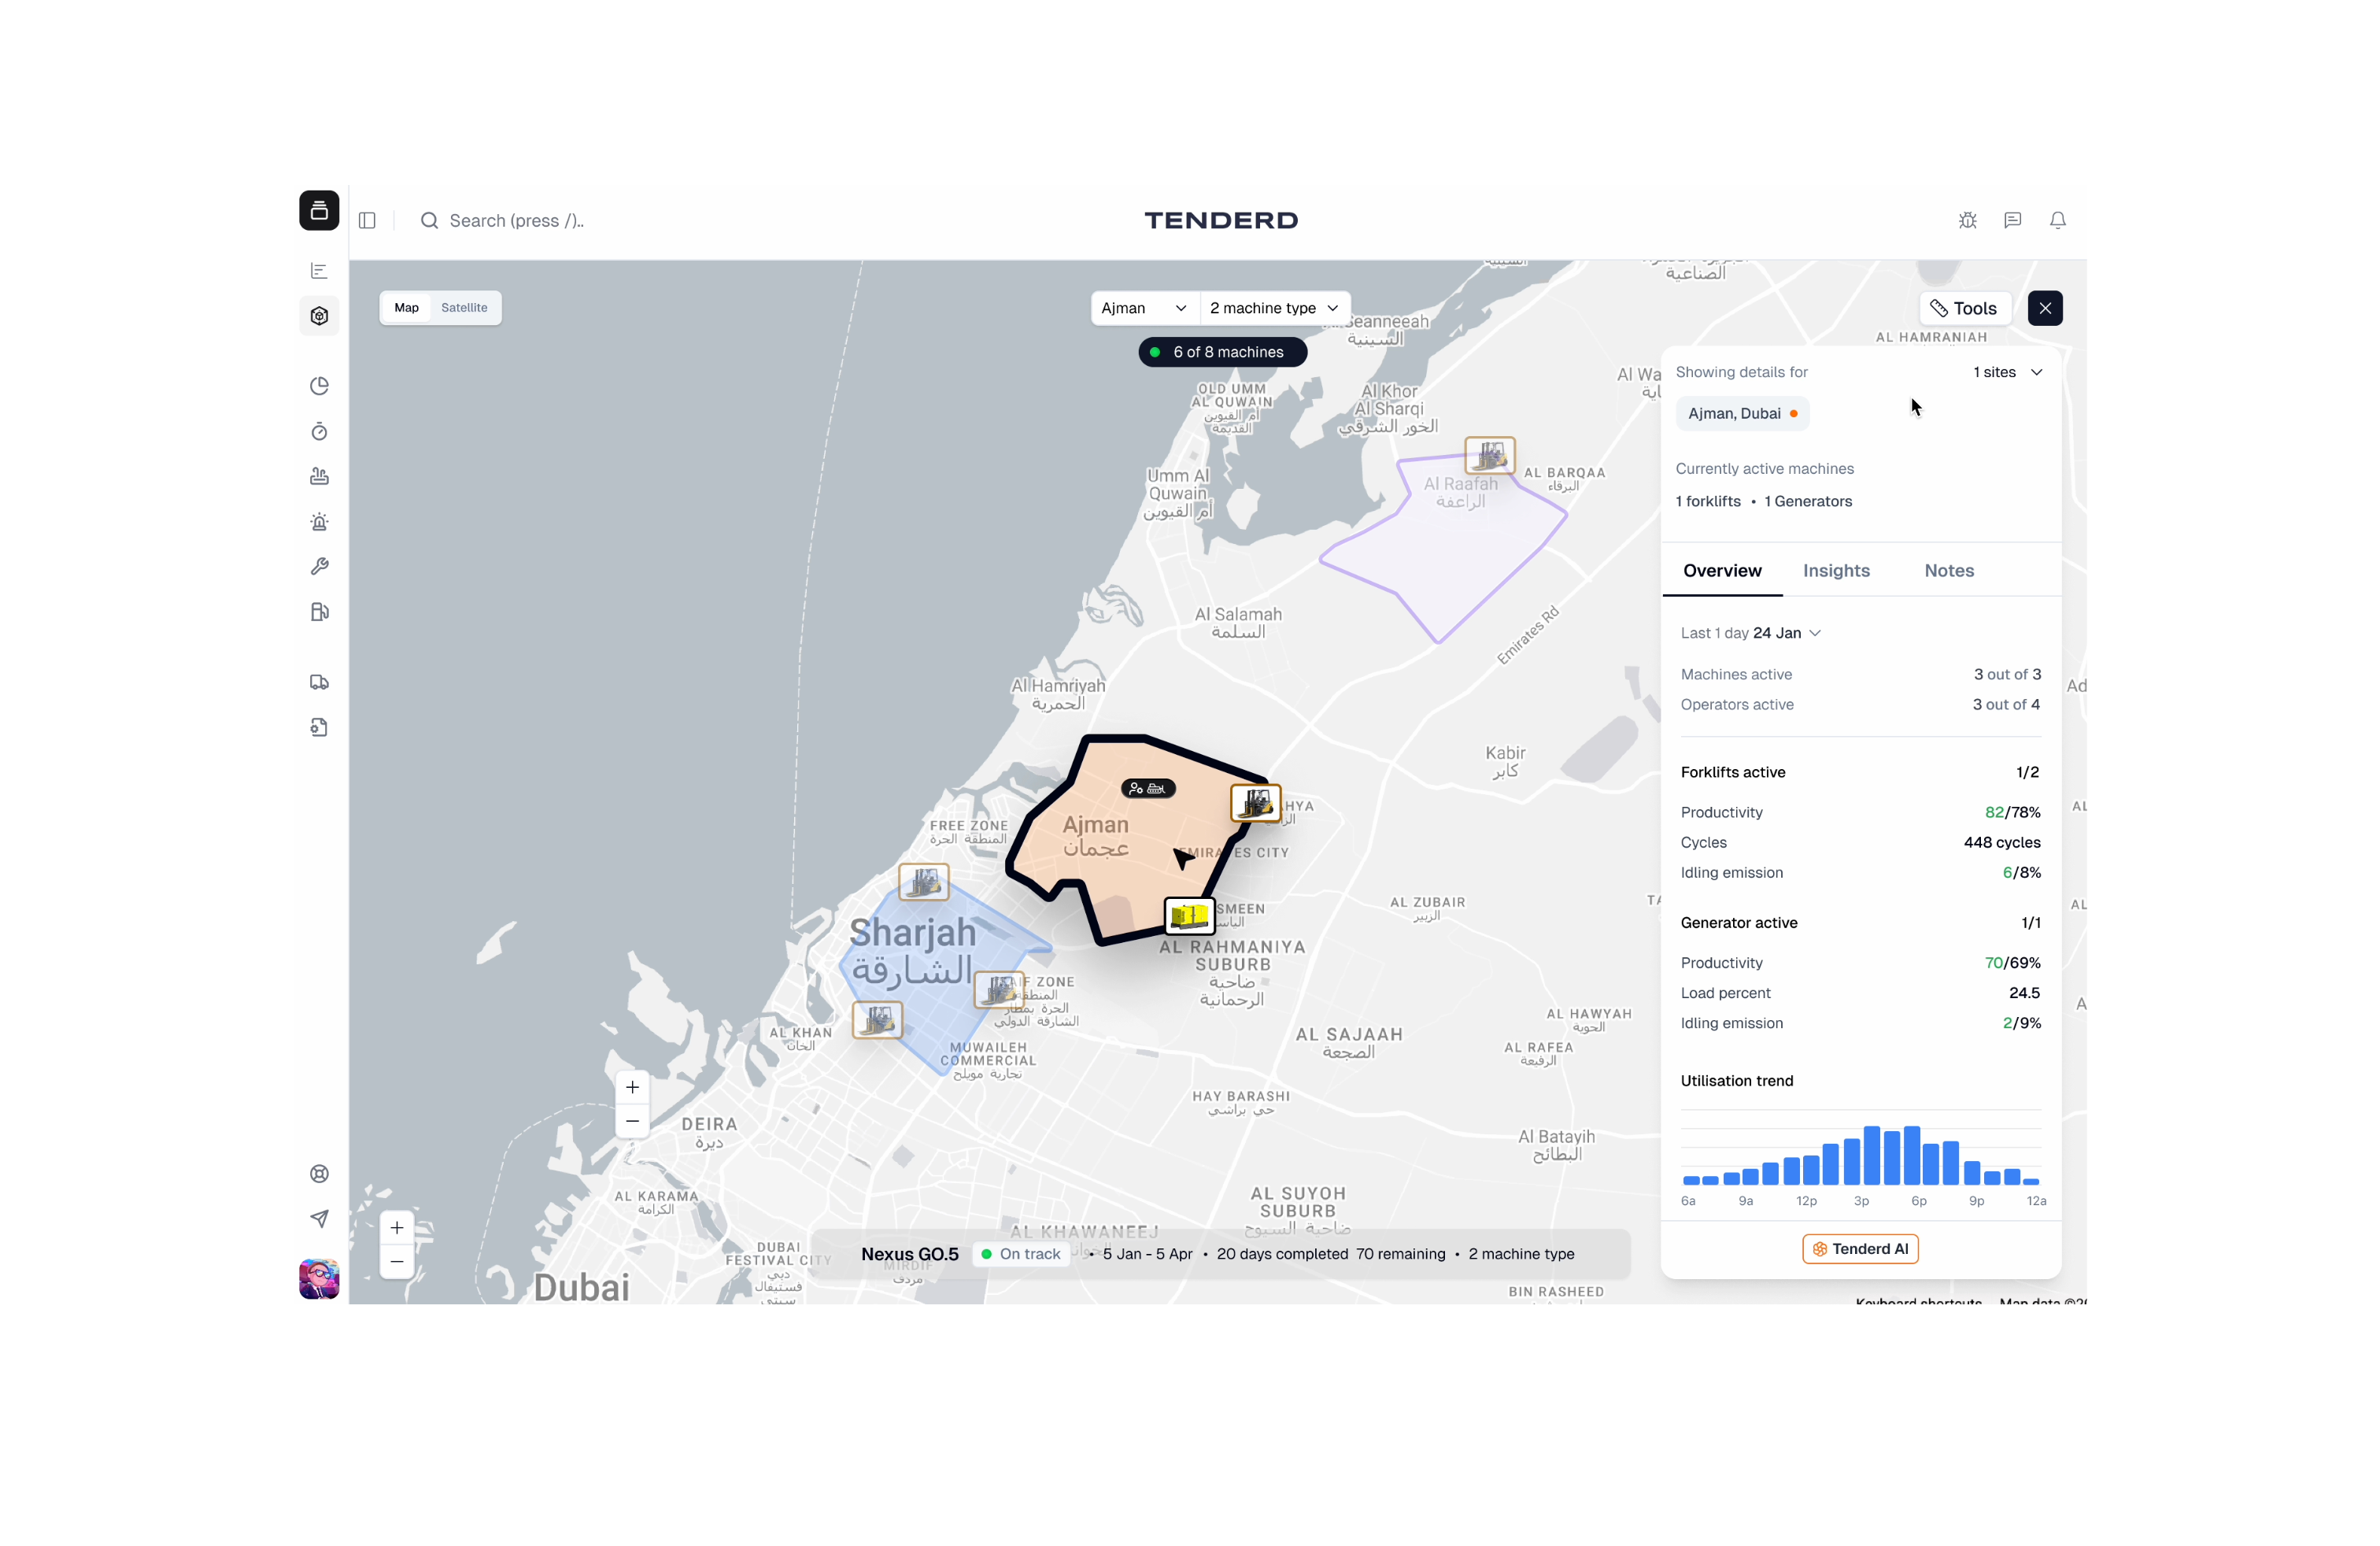
Task: Select the Map view toggle
Action: coord(406,308)
